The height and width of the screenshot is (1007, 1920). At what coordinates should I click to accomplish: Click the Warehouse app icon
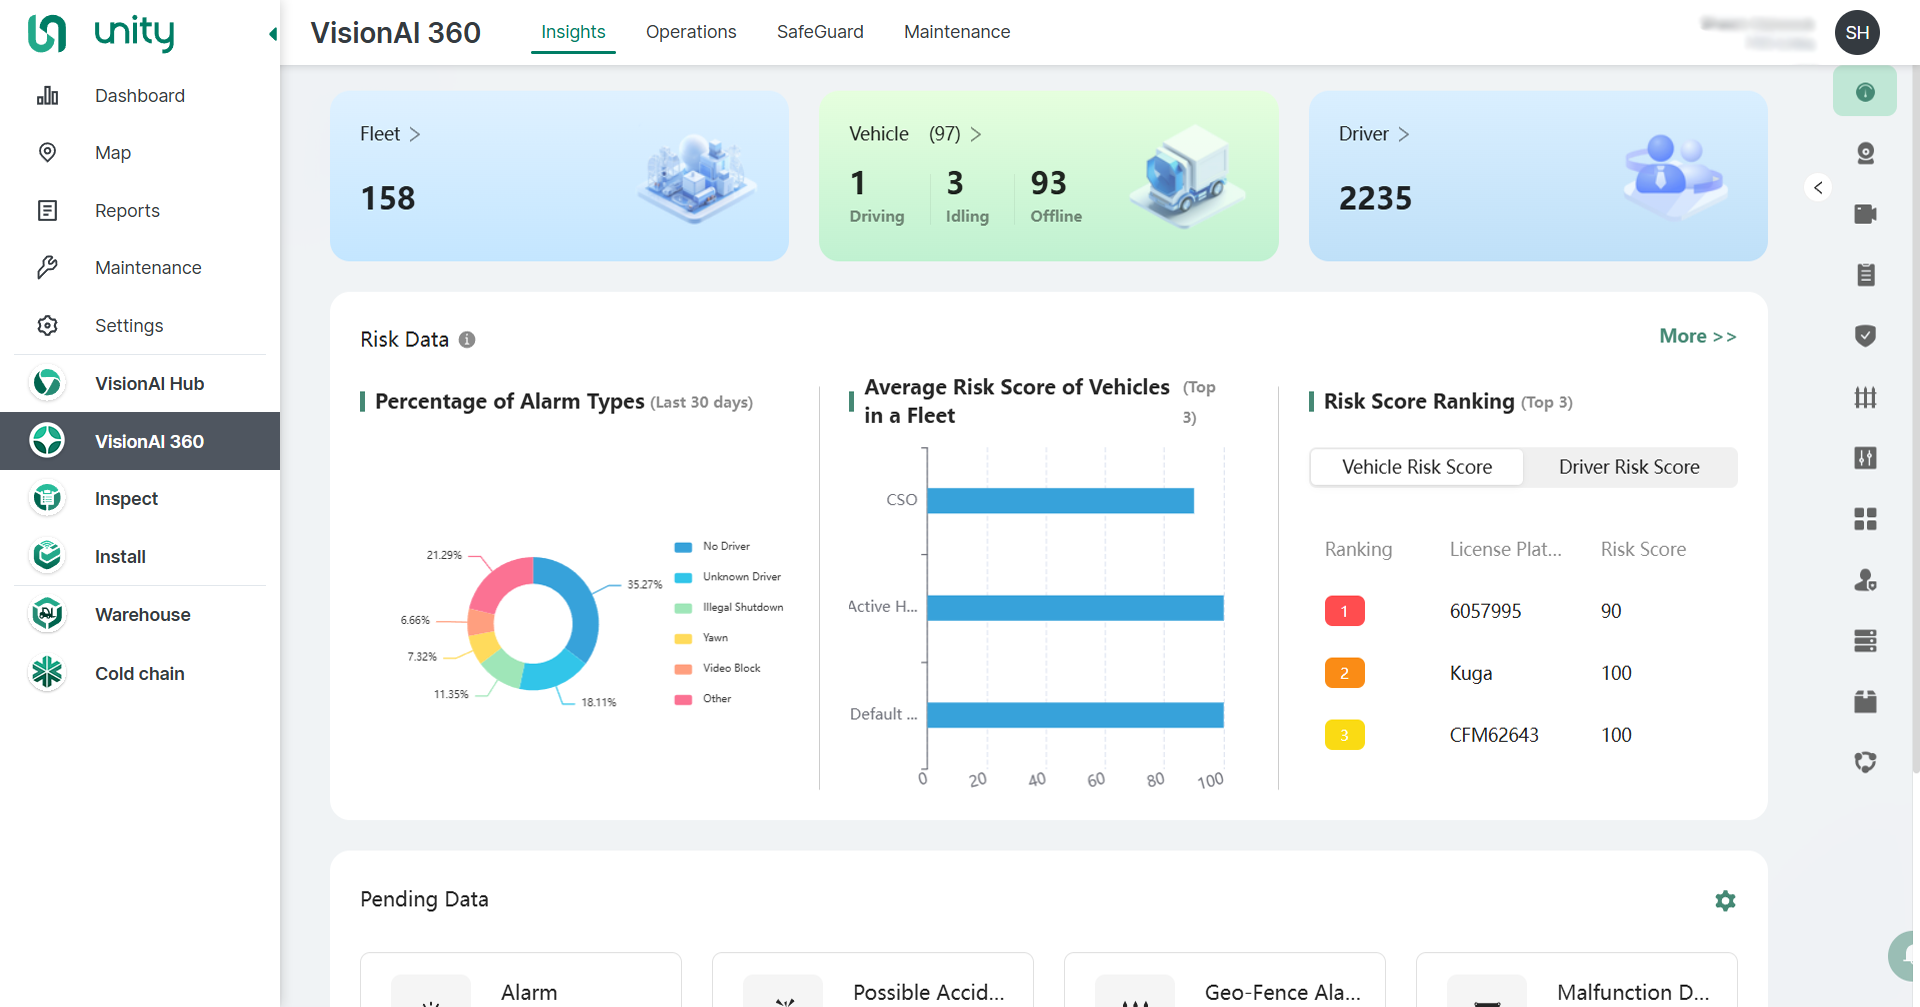(x=47, y=614)
